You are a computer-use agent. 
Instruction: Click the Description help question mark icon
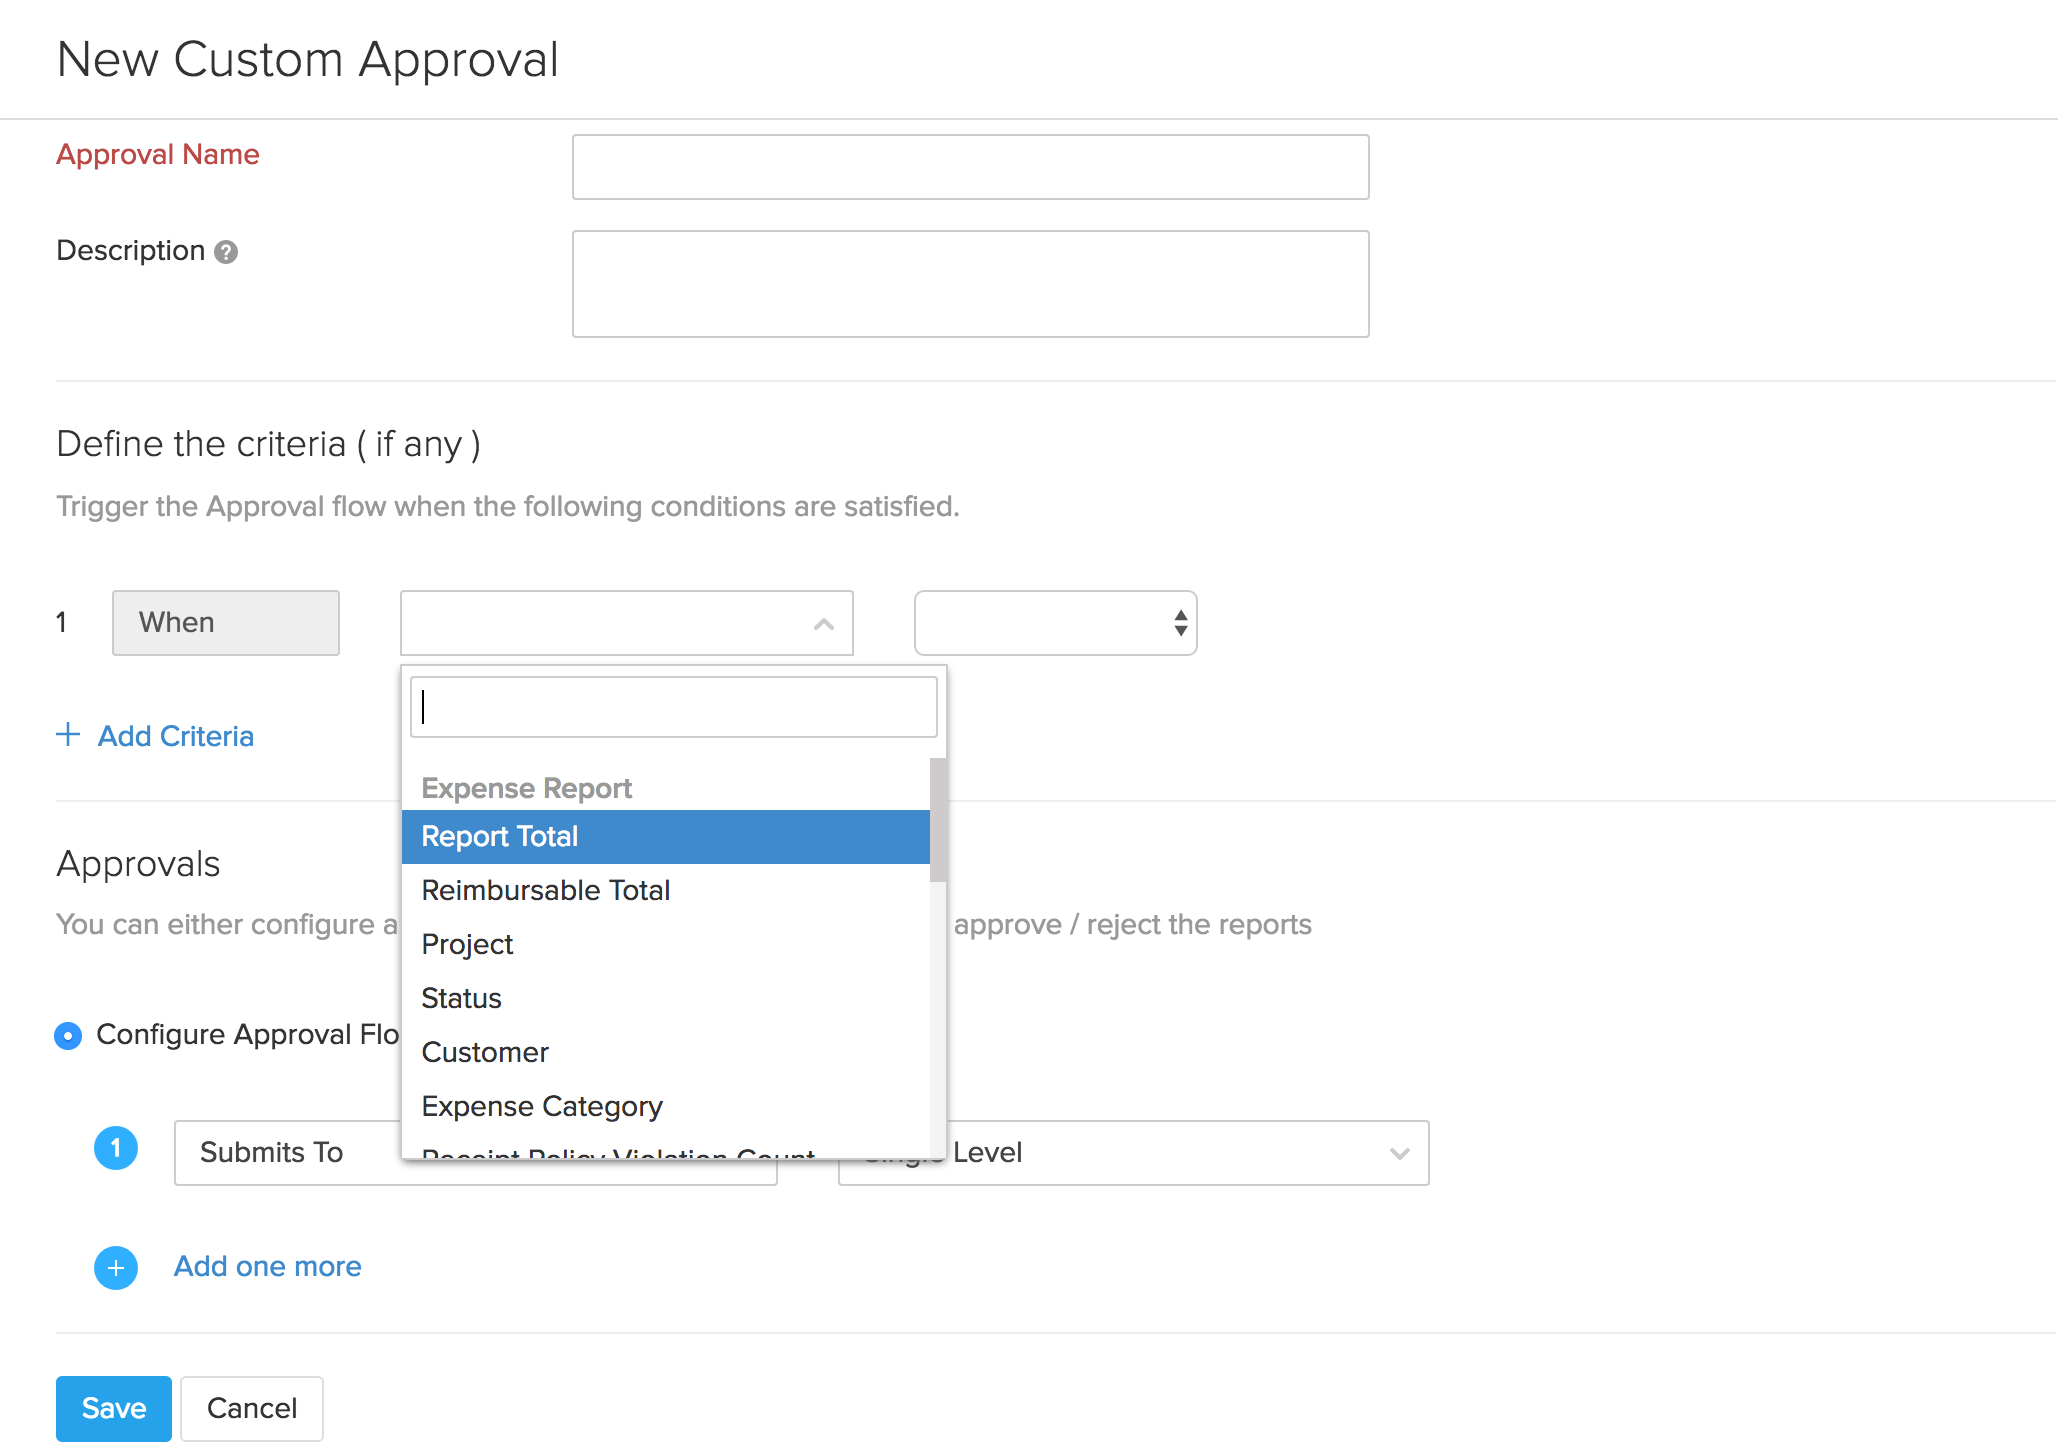(226, 252)
